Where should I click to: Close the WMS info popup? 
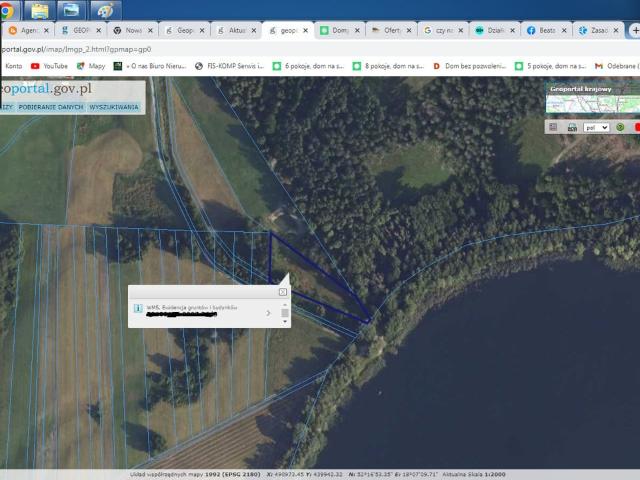click(283, 292)
